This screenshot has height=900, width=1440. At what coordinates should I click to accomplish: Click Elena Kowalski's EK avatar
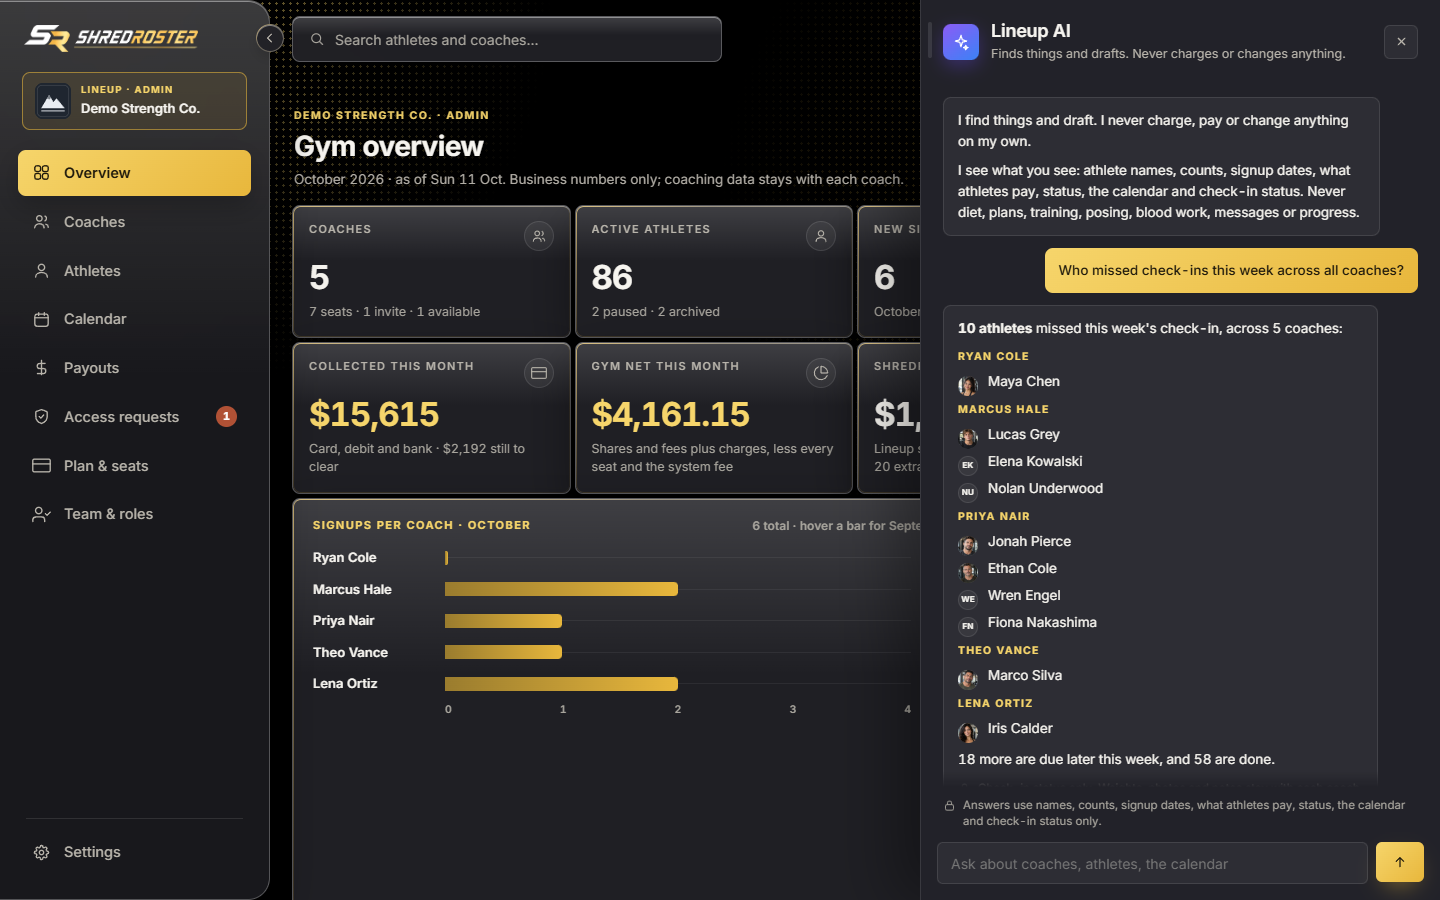coord(968,465)
